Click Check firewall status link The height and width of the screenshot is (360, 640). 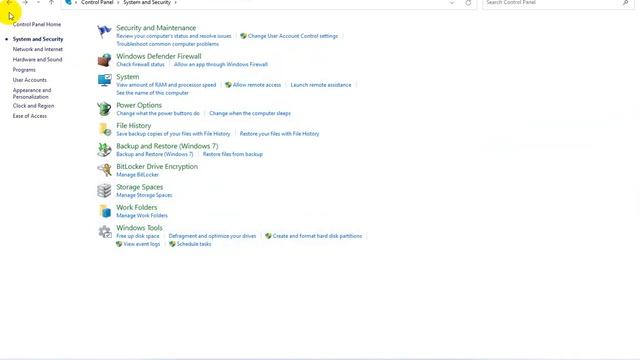(x=140, y=64)
